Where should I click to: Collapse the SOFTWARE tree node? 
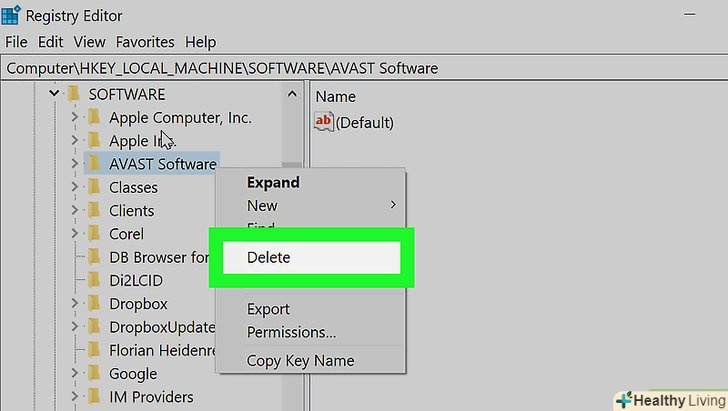pyautogui.click(x=53, y=94)
